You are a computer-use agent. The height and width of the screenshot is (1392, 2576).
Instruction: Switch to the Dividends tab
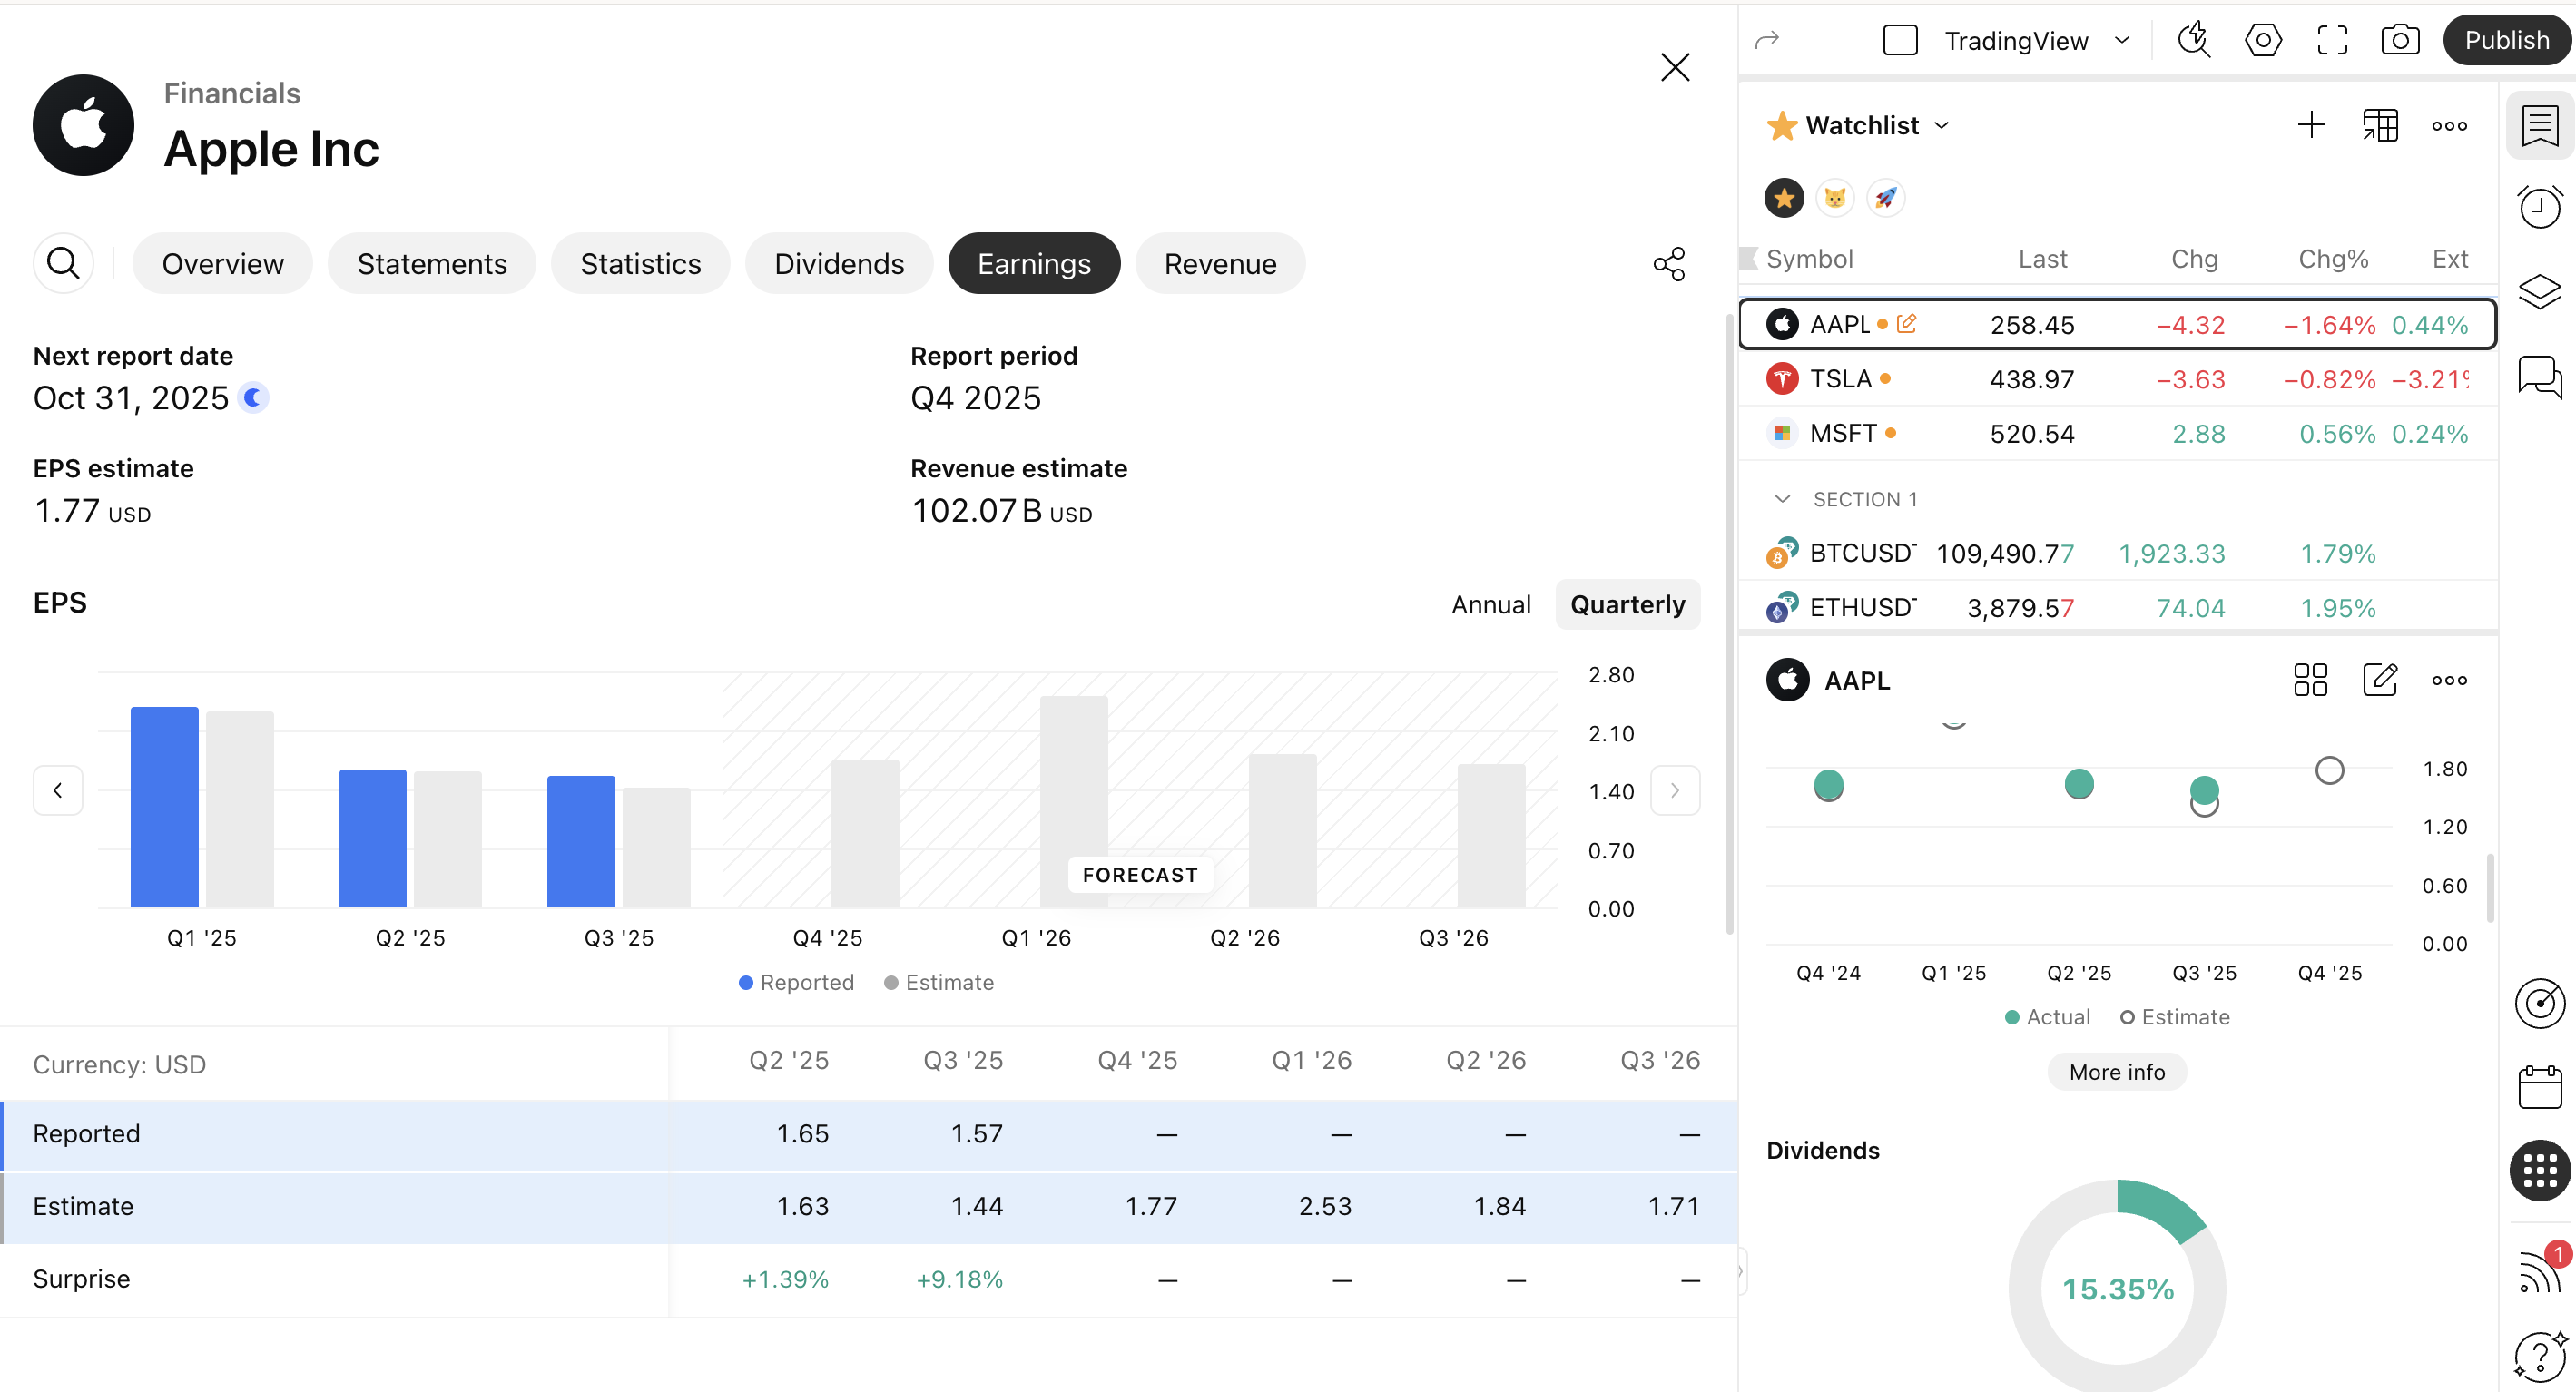pyautogui.click(x=838, y=264)
